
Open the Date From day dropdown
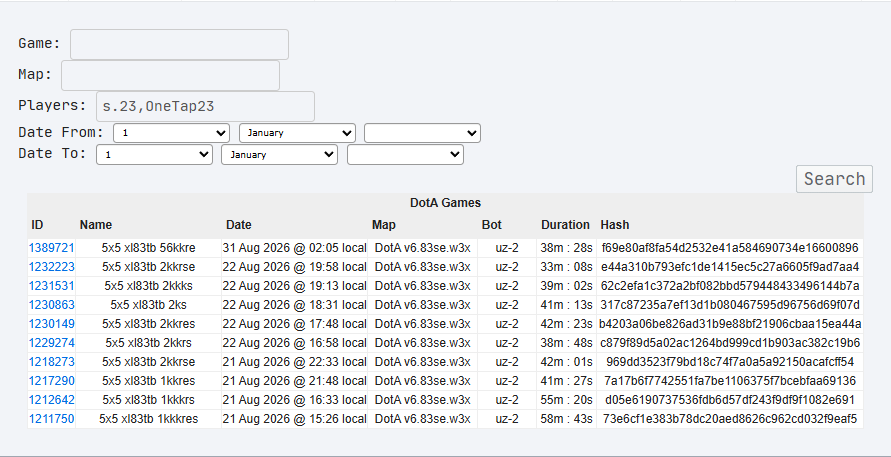click(171, 133)
